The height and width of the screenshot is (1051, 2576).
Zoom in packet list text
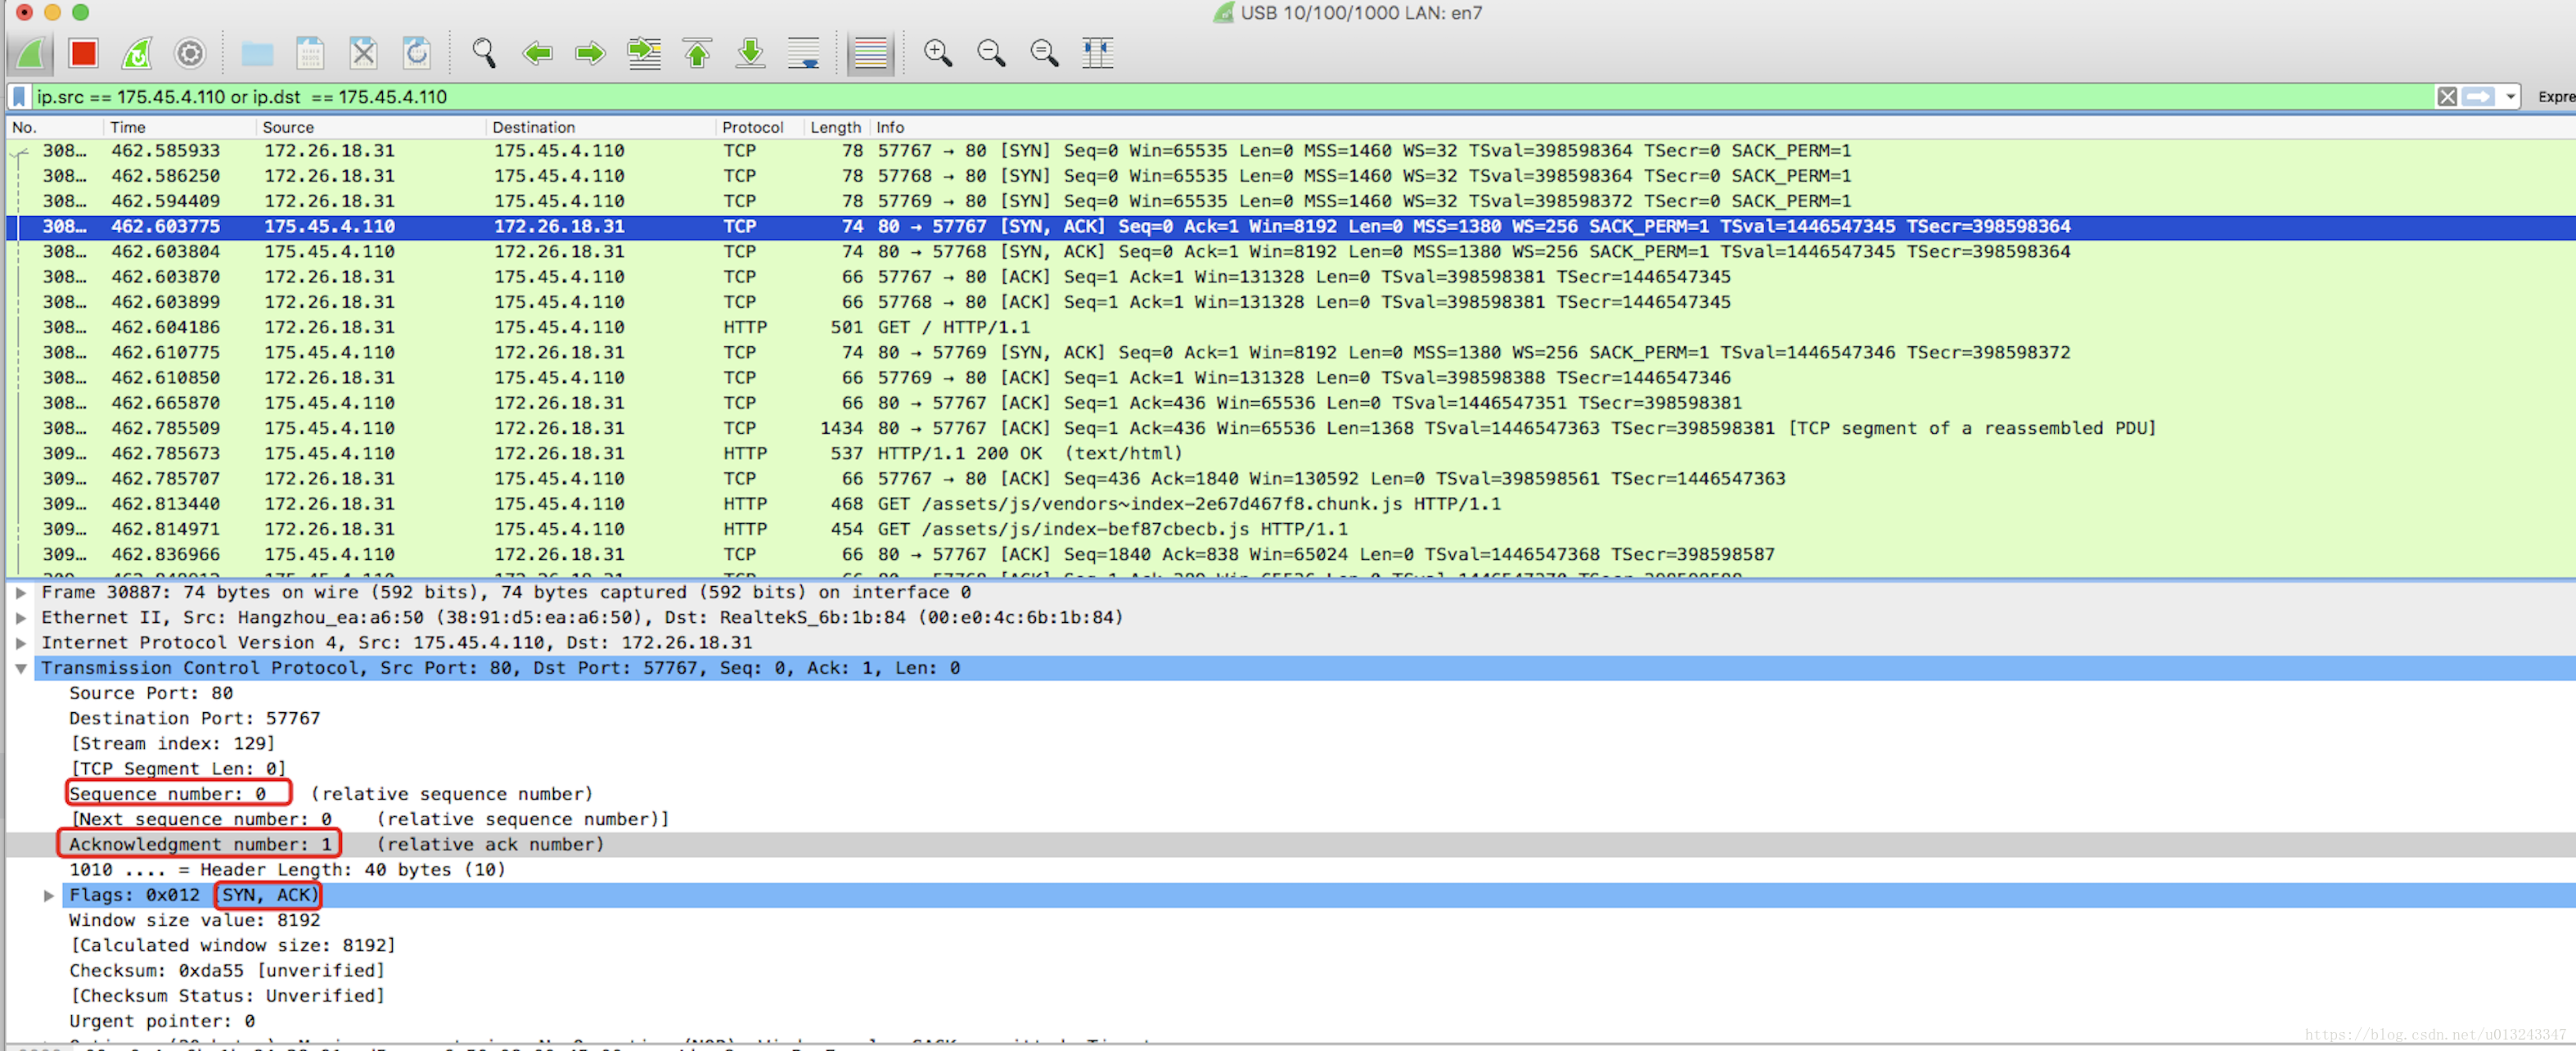937,53
